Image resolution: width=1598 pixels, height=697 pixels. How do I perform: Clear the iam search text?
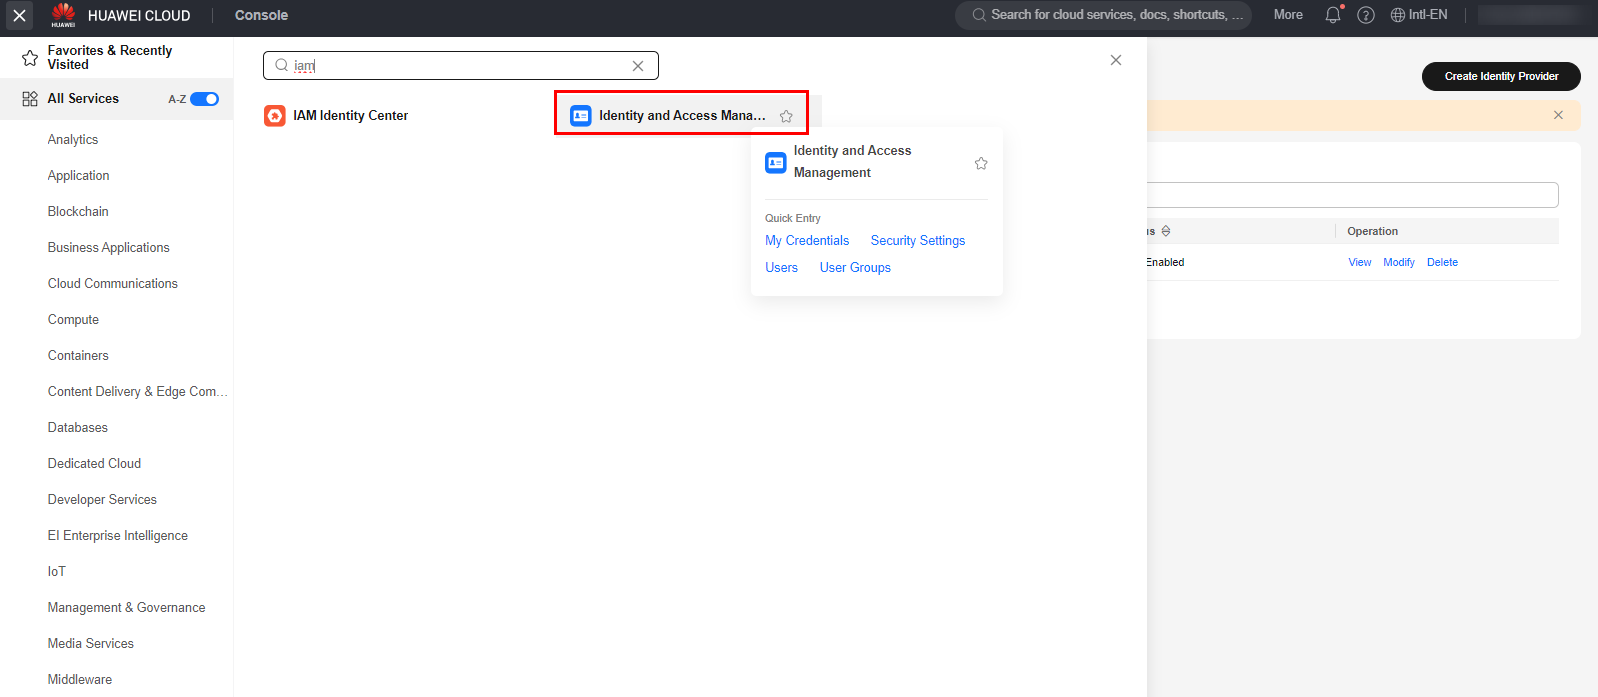point(638,66)
